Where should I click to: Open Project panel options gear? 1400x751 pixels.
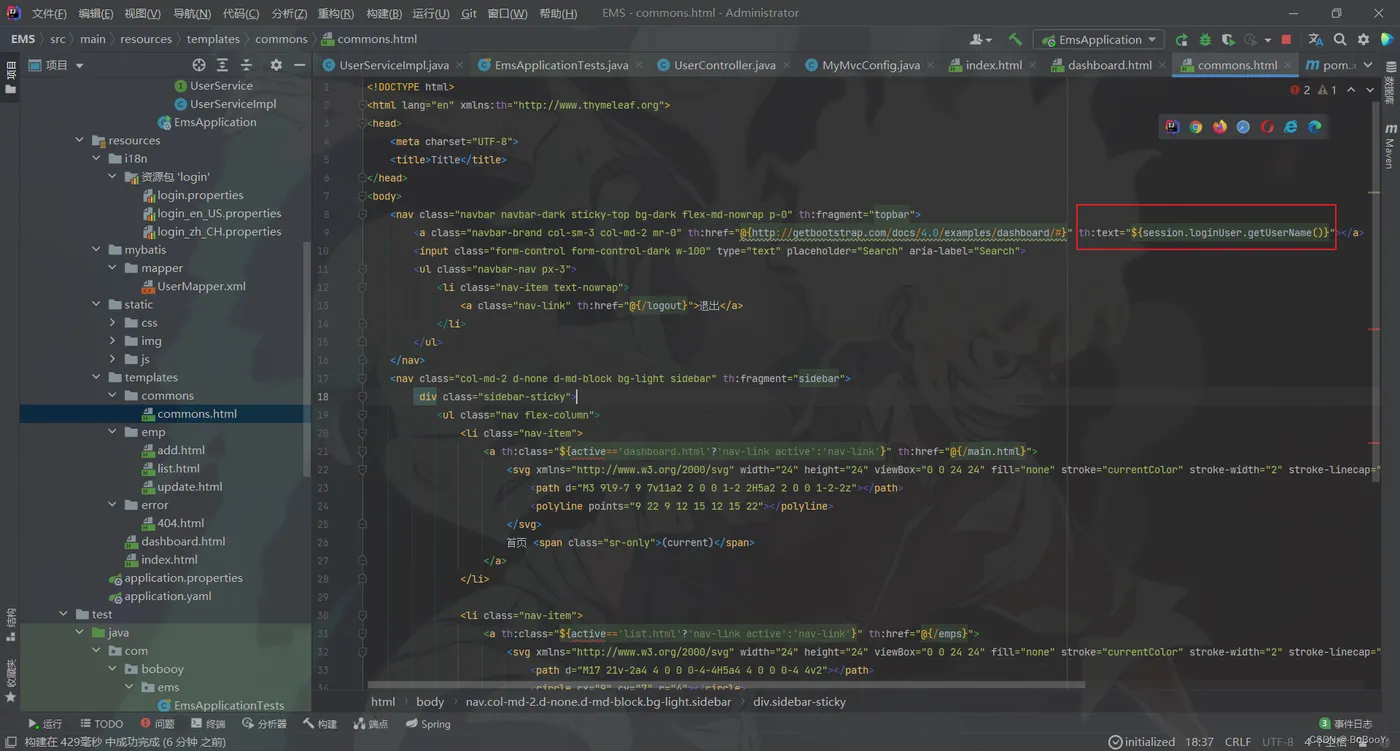pyautogui.click(x=276, y=65)
